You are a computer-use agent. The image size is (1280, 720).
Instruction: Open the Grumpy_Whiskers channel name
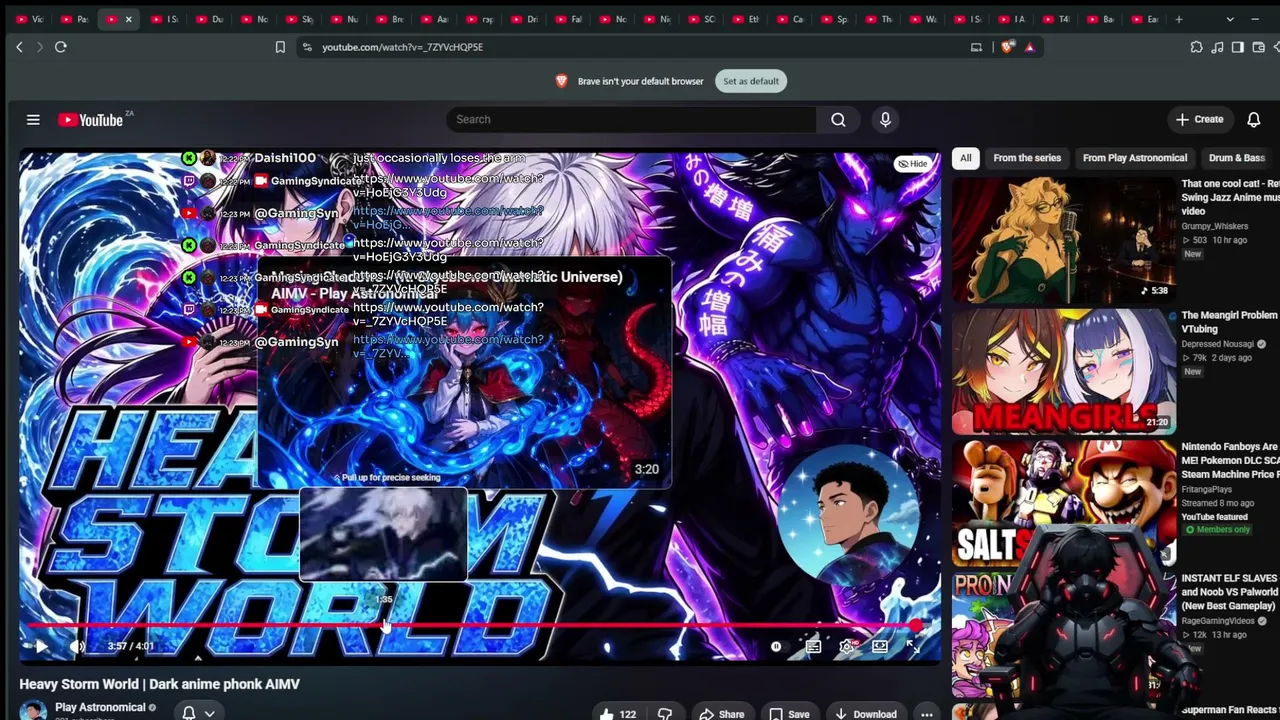point(1214,227)
